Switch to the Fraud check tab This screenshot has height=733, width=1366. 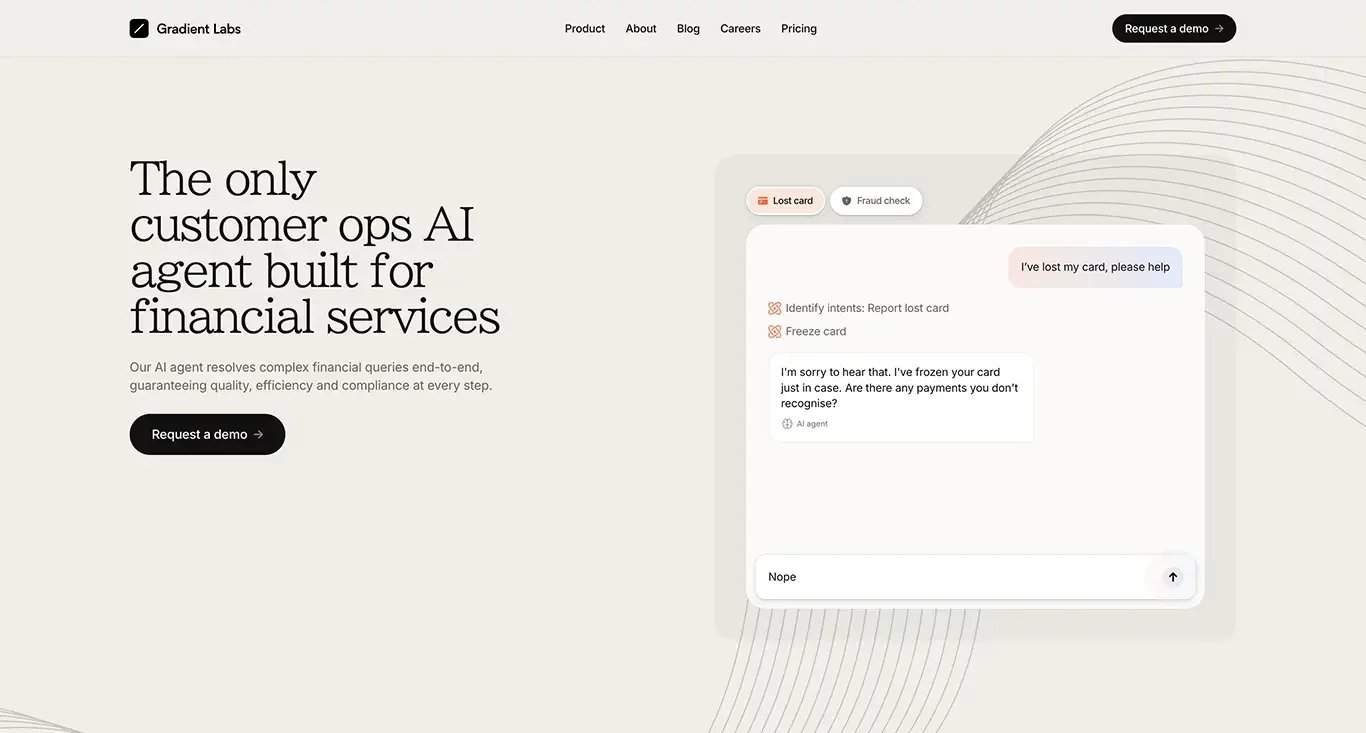(876, 201)
